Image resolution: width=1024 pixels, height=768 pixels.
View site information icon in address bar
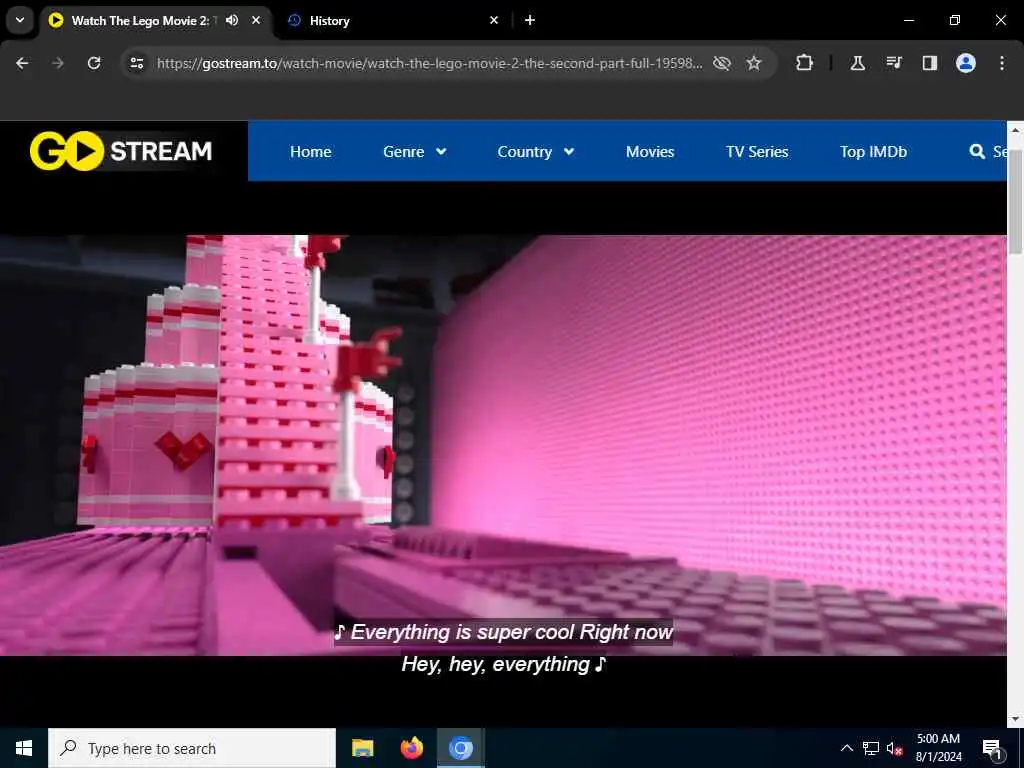pos(136,63)
